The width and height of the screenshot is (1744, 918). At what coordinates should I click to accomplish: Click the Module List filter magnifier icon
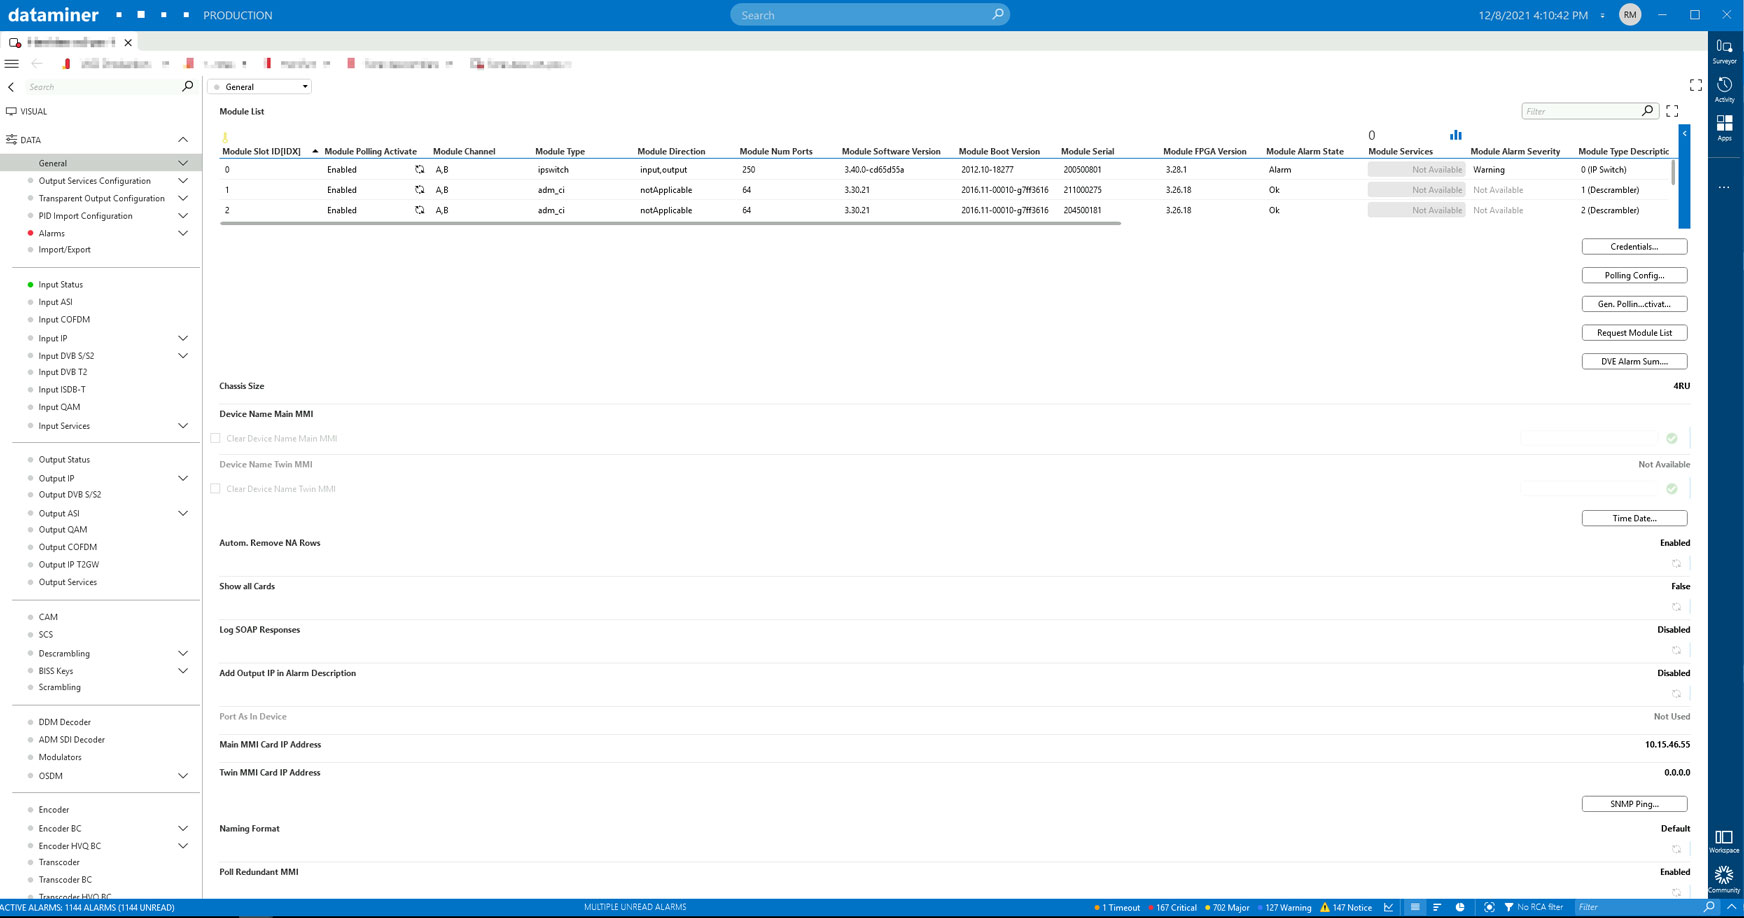click(x=1648, y=111)
